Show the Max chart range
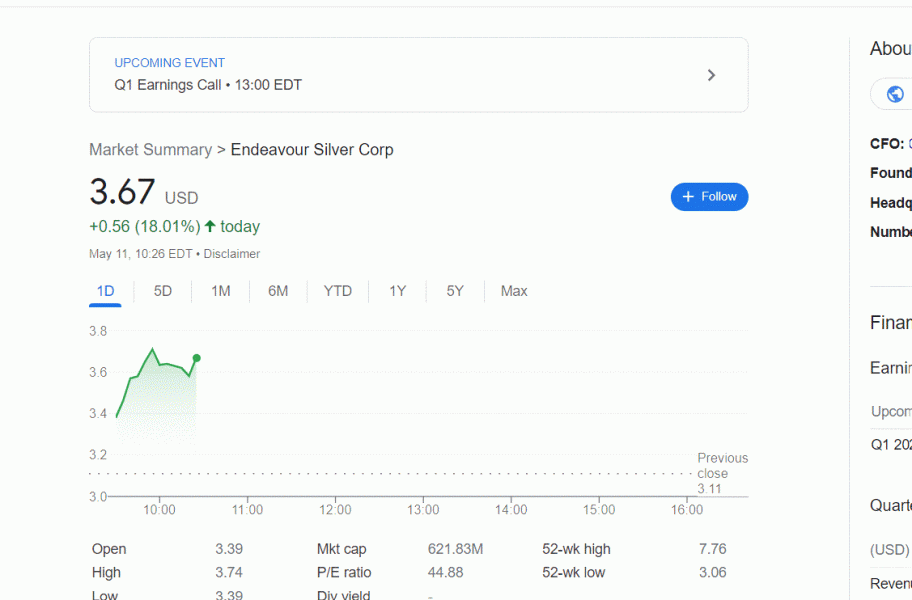The width and height of the screenshot is (912, 600). [514, 291]
